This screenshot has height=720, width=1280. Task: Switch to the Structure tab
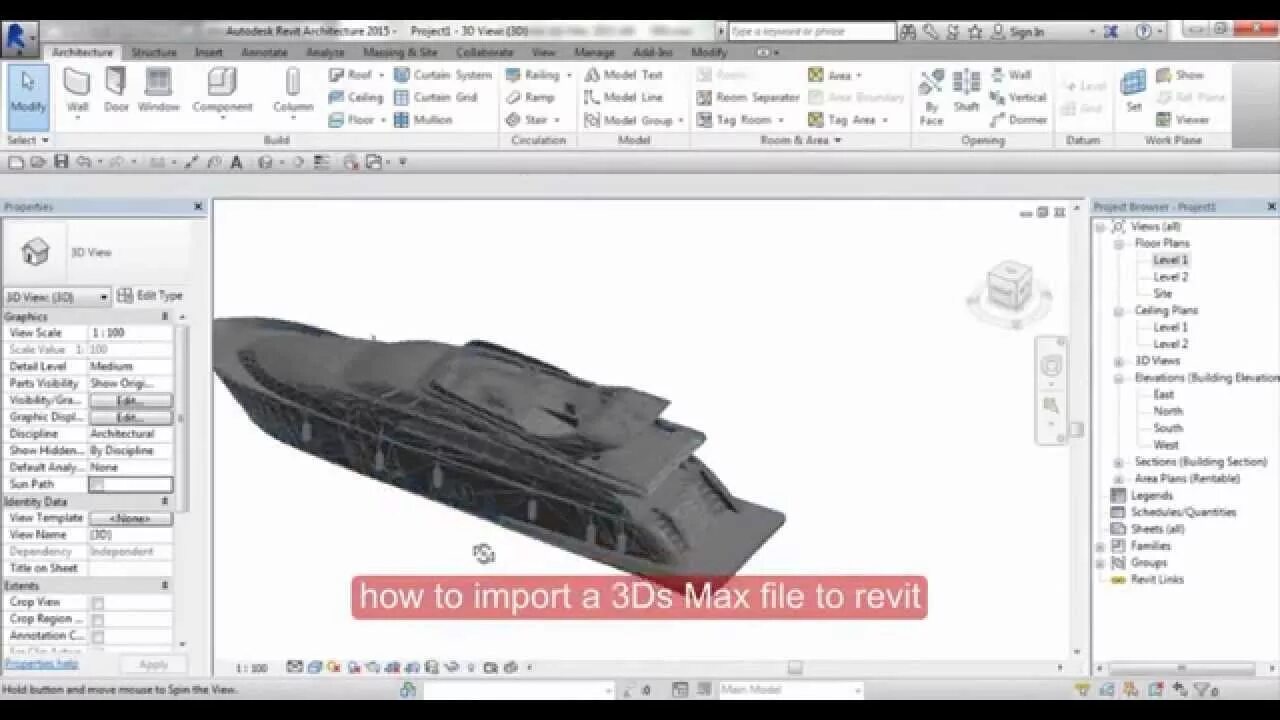pos(154,52)
